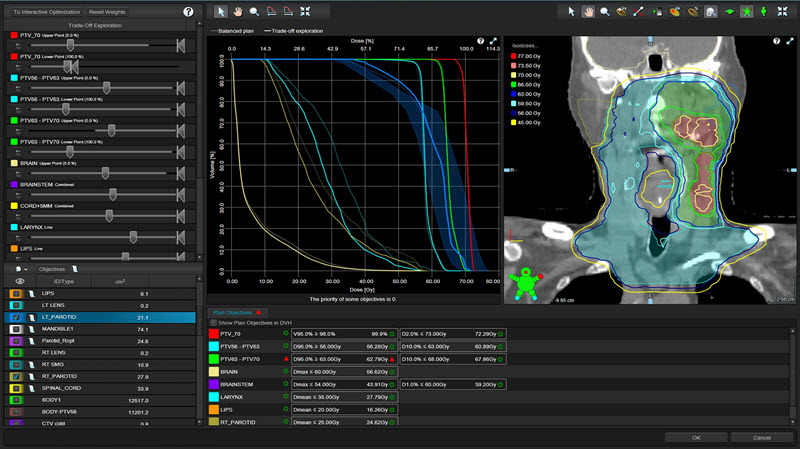Open the help question mark in Trade-Off panel
800x449 pixels.
(x=188, y=11)
